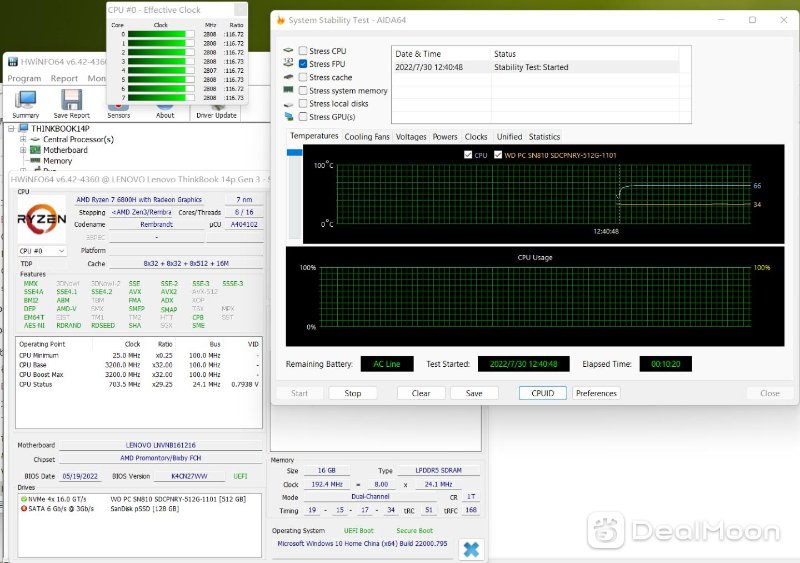Select the SanDisk pSSD drive row
The height and width of the screenshot is (563, 800).
point(140,508)
